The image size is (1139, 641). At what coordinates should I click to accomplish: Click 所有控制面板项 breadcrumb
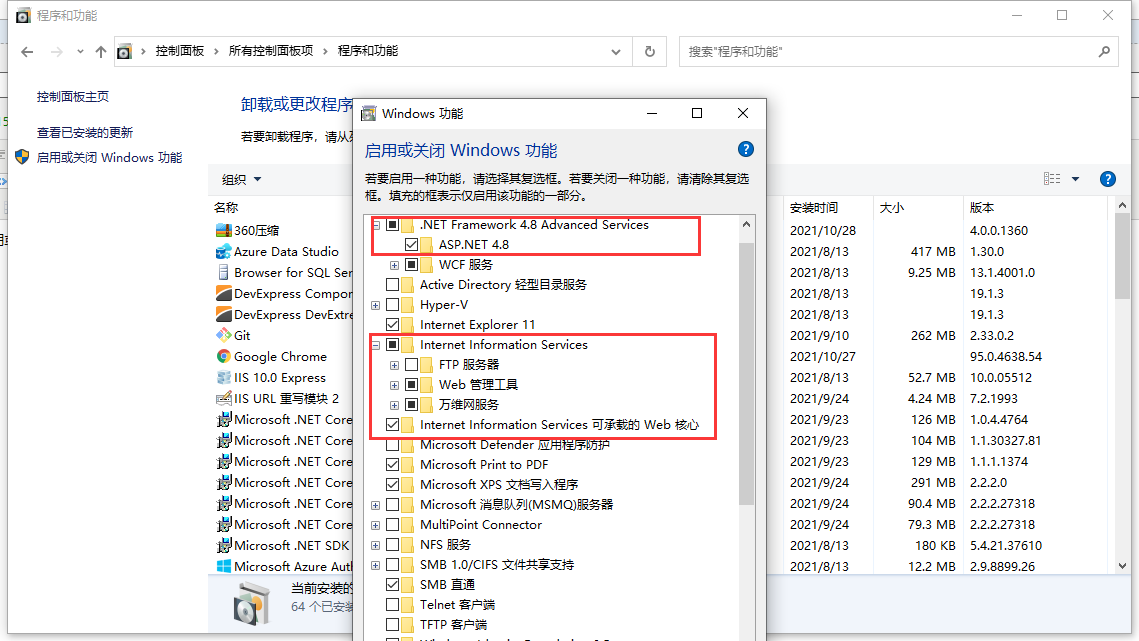click(x=271, y=51)
